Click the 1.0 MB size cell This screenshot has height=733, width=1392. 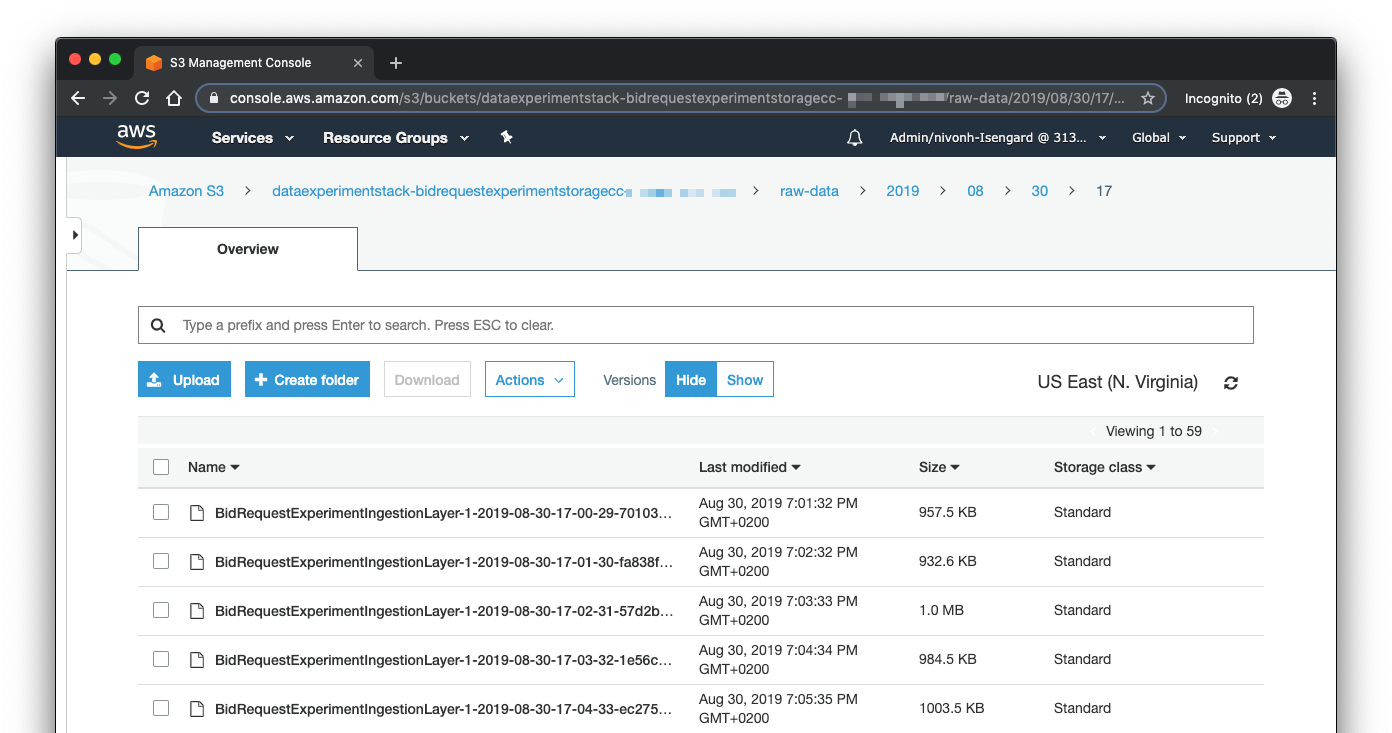click(x=941, y=610)
